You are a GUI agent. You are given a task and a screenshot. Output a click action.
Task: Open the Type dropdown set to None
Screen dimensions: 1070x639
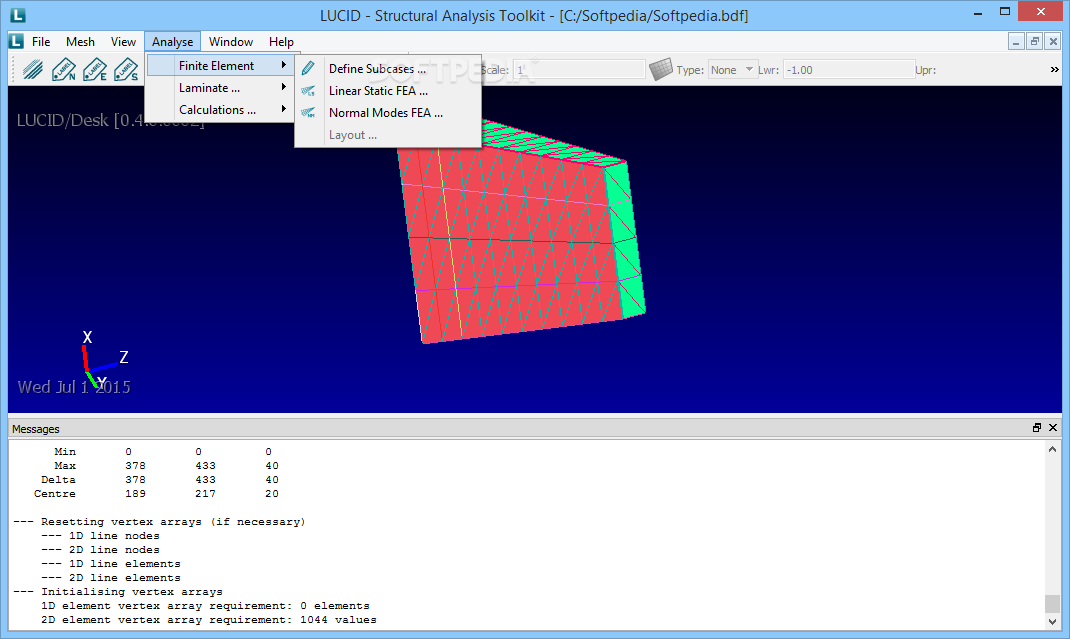pos(733,70)
